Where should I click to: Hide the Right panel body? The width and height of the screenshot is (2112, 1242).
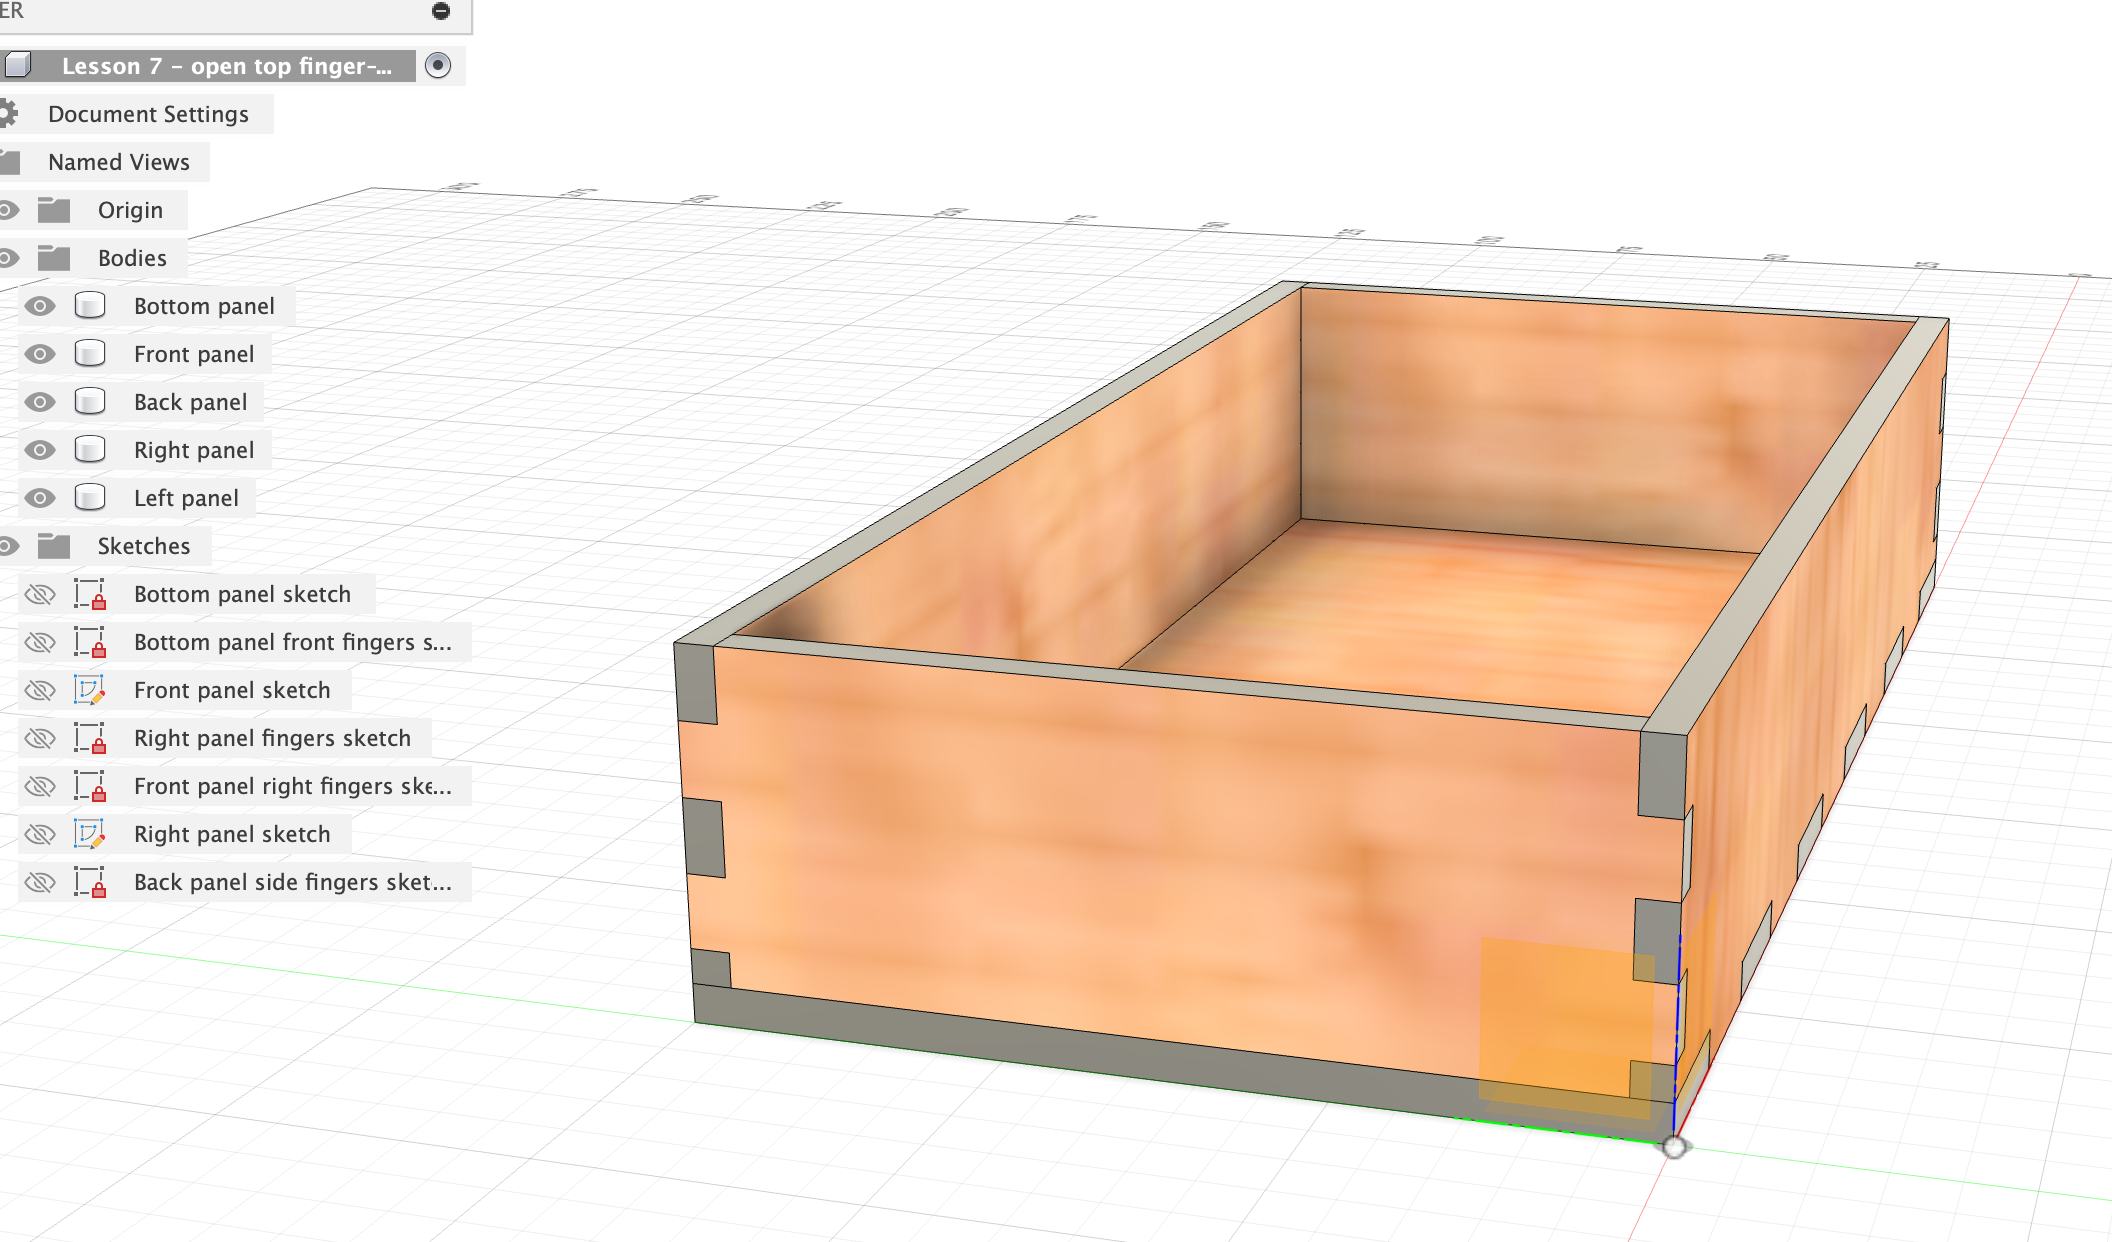click(40, 450)
